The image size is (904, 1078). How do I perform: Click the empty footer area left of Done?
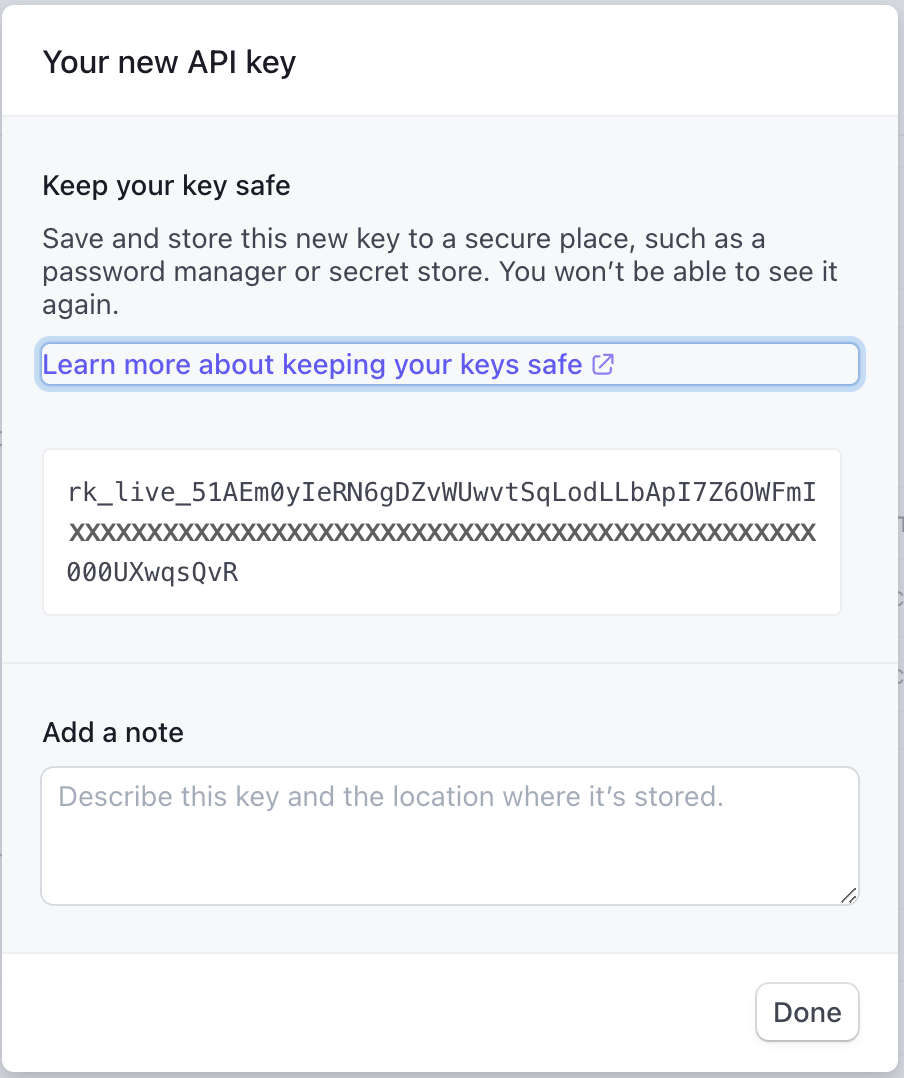380,1012
